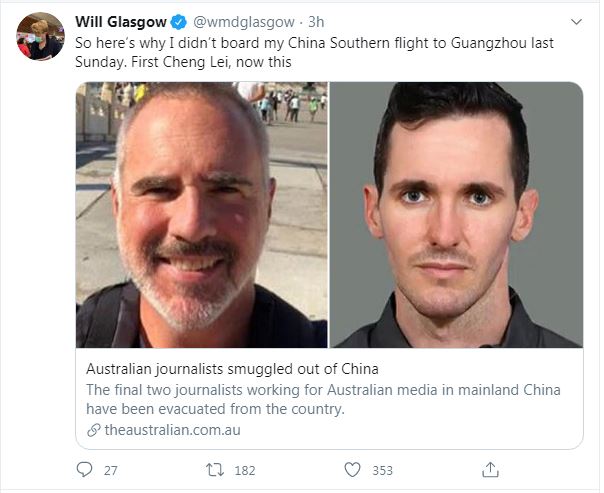Click the retweet arrows icon
This screenshot has height=493, width=604.
pyautogui.click(x=215, y=470)
